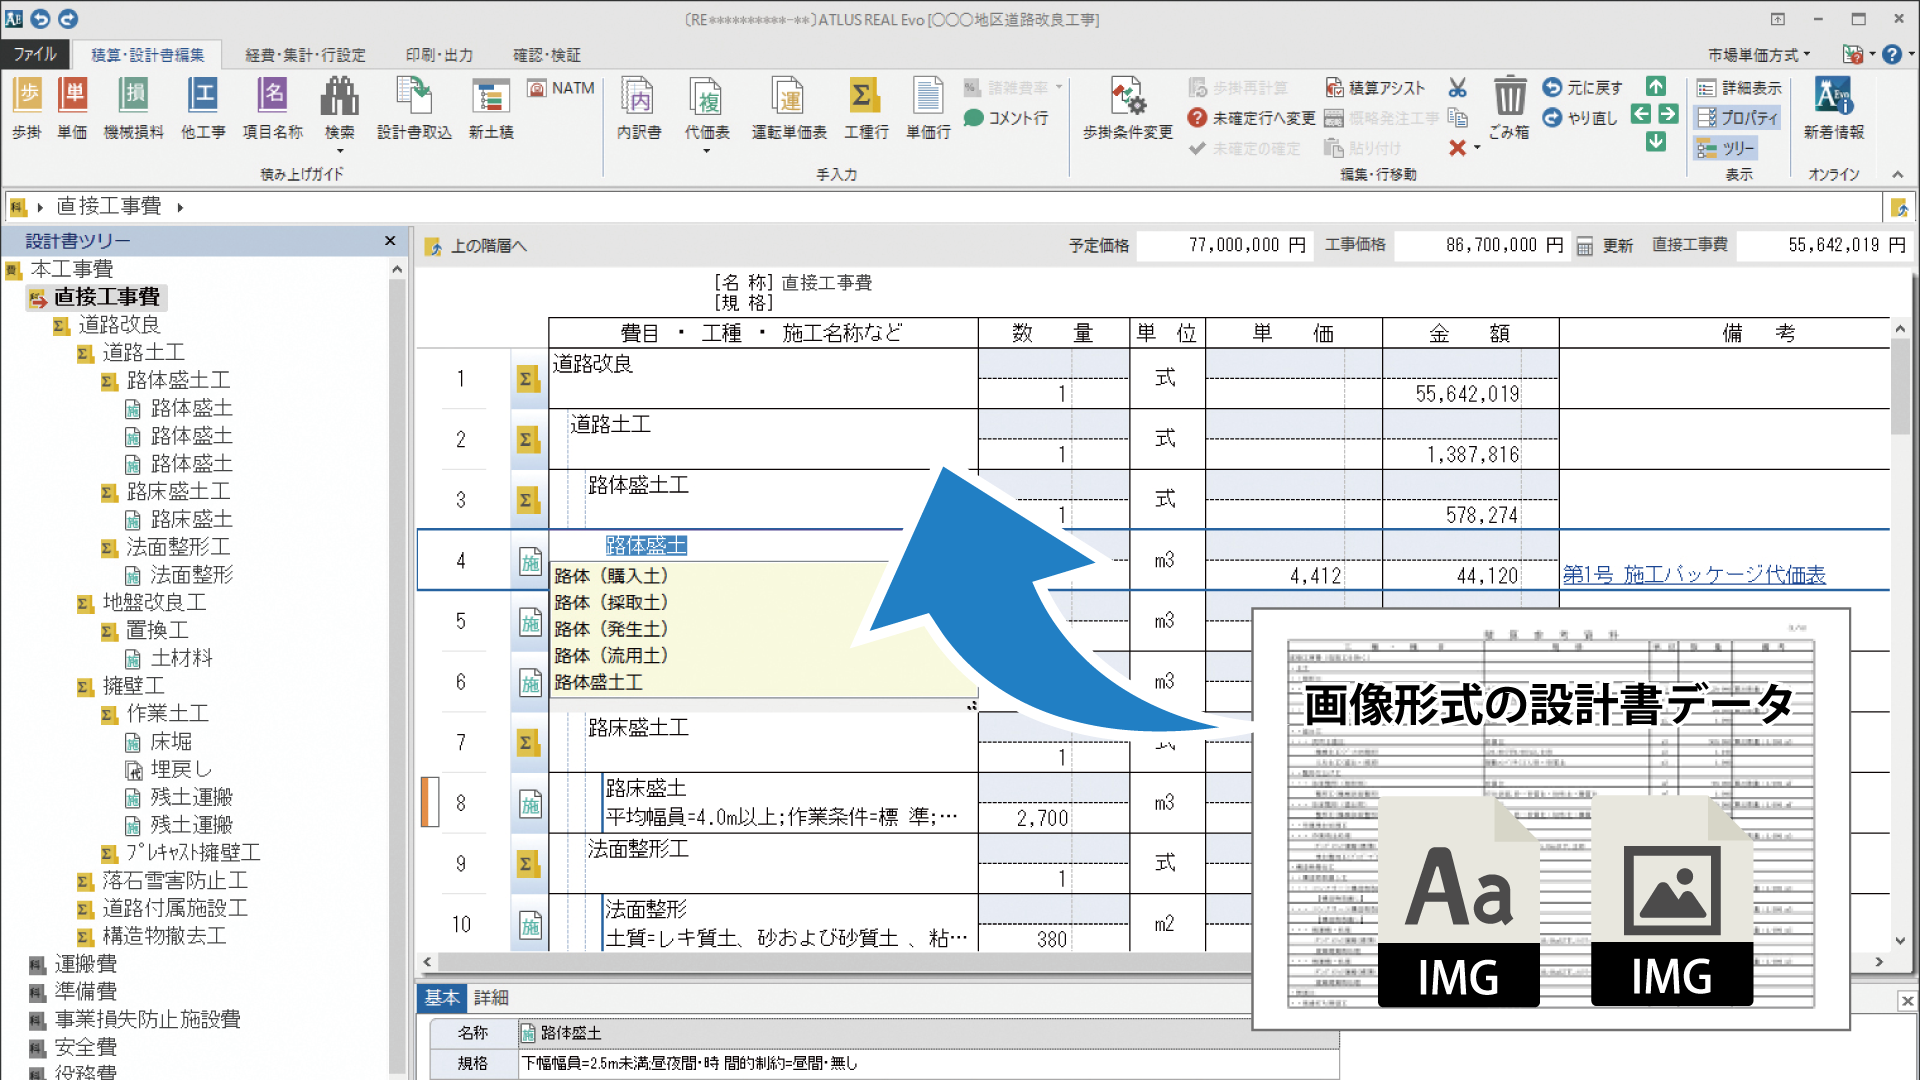Select the 機械損料 tool
Image resolution: width=1920 pixels, height=1080 pixels.
click(133, 108)
